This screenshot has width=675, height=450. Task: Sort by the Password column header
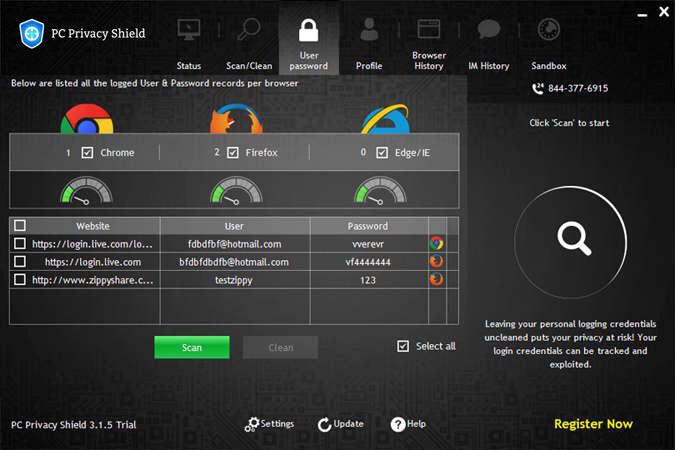(x=368, y=226)
